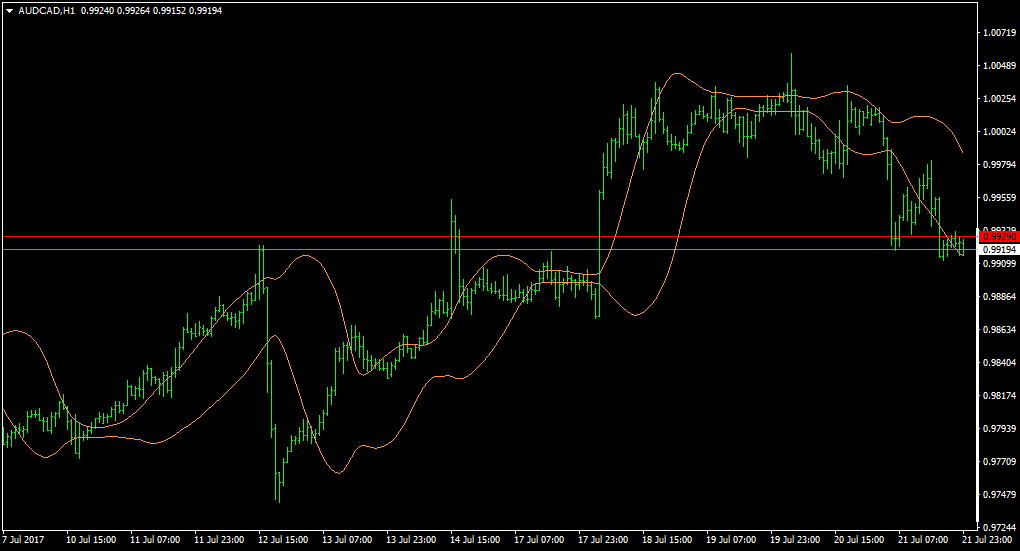Select the 17 Jul 07:00 time label
Image resolution: width=1020 pixels, height=551 pixels.
539,540
